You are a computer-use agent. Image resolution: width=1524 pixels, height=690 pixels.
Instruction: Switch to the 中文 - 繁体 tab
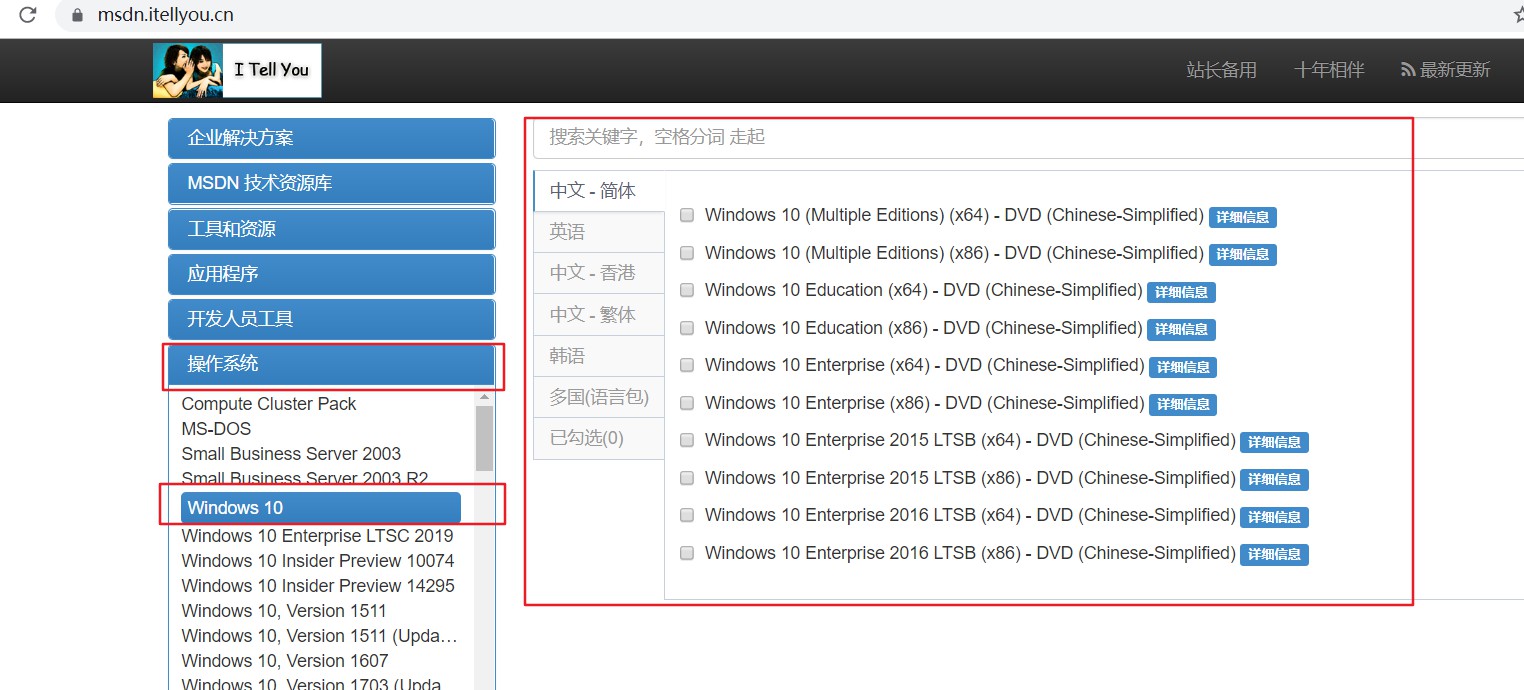click(598, 314)
